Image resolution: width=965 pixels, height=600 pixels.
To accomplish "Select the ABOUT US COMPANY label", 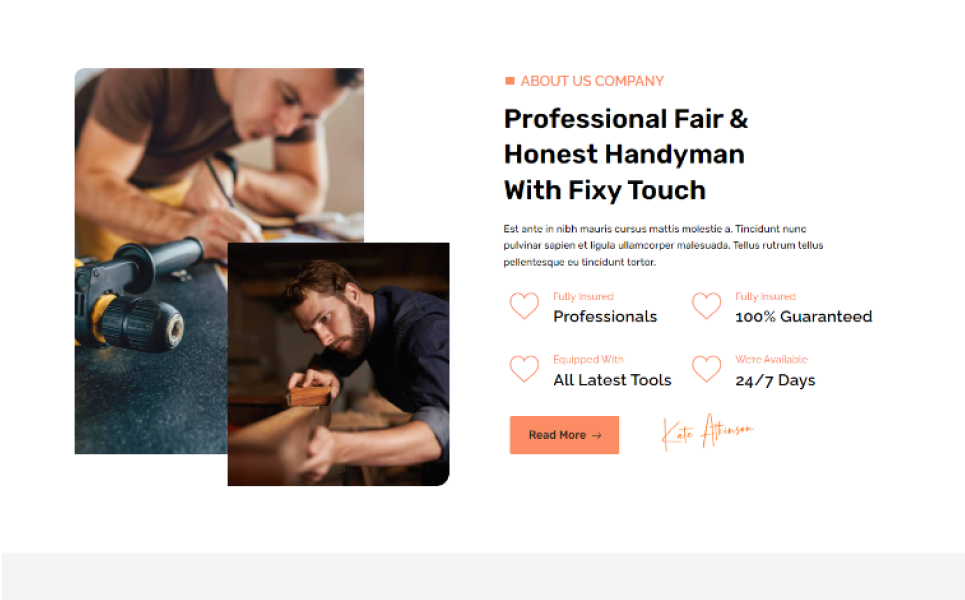I will coord(592,81).
